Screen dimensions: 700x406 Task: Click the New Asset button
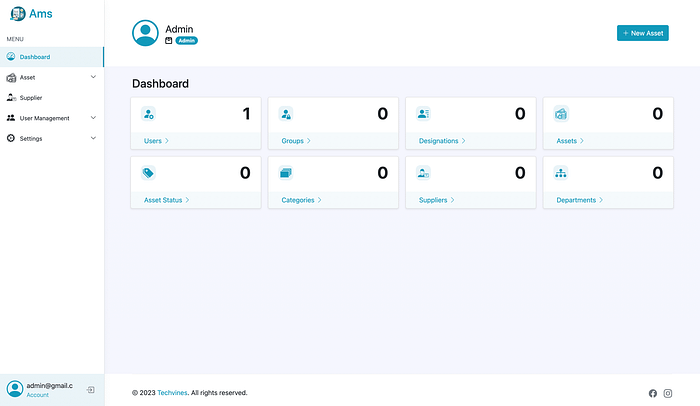coord(643,33)
